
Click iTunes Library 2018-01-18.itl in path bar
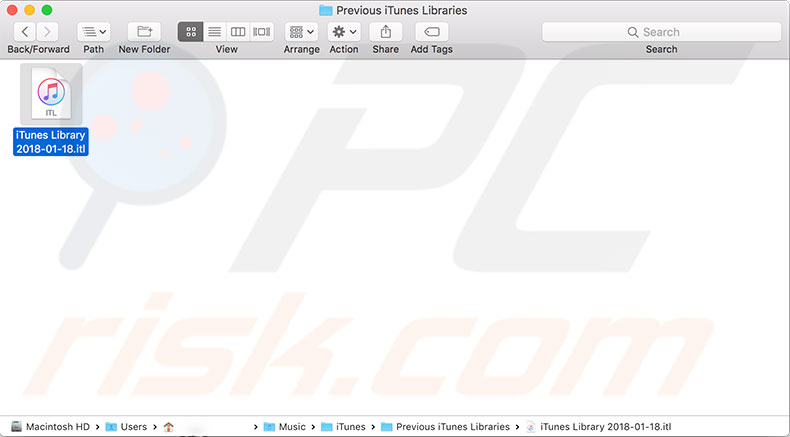[x=599, y=426]
